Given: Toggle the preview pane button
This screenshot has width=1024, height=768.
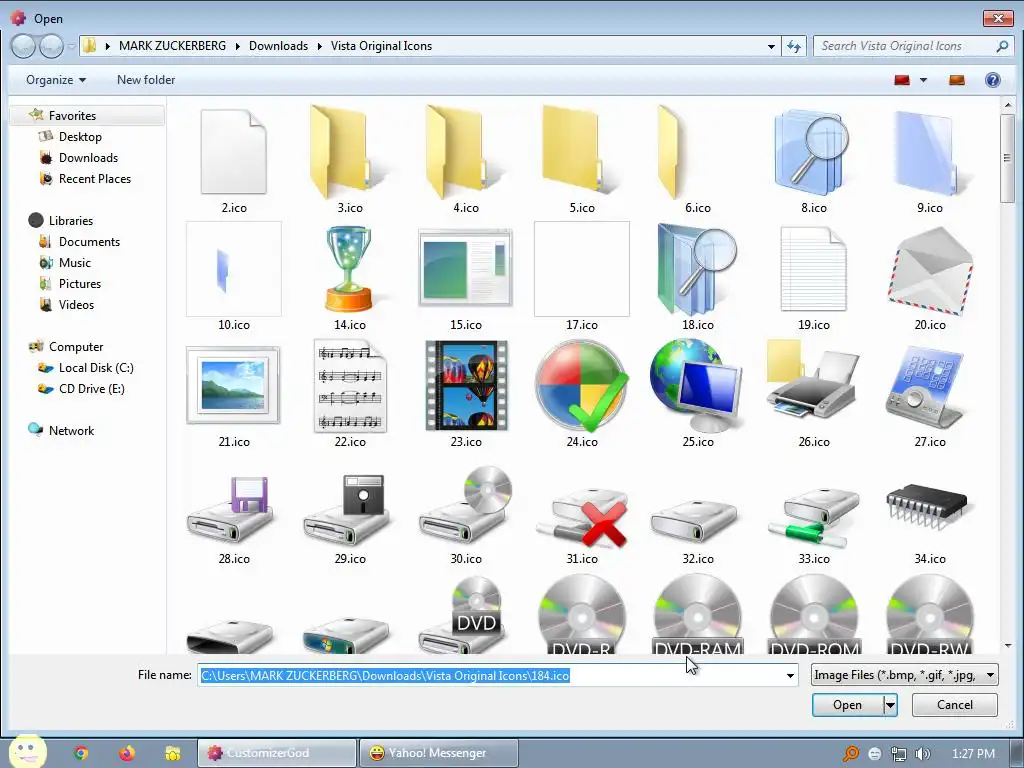Looking at the screenshot, I should (x=957, y=80).
